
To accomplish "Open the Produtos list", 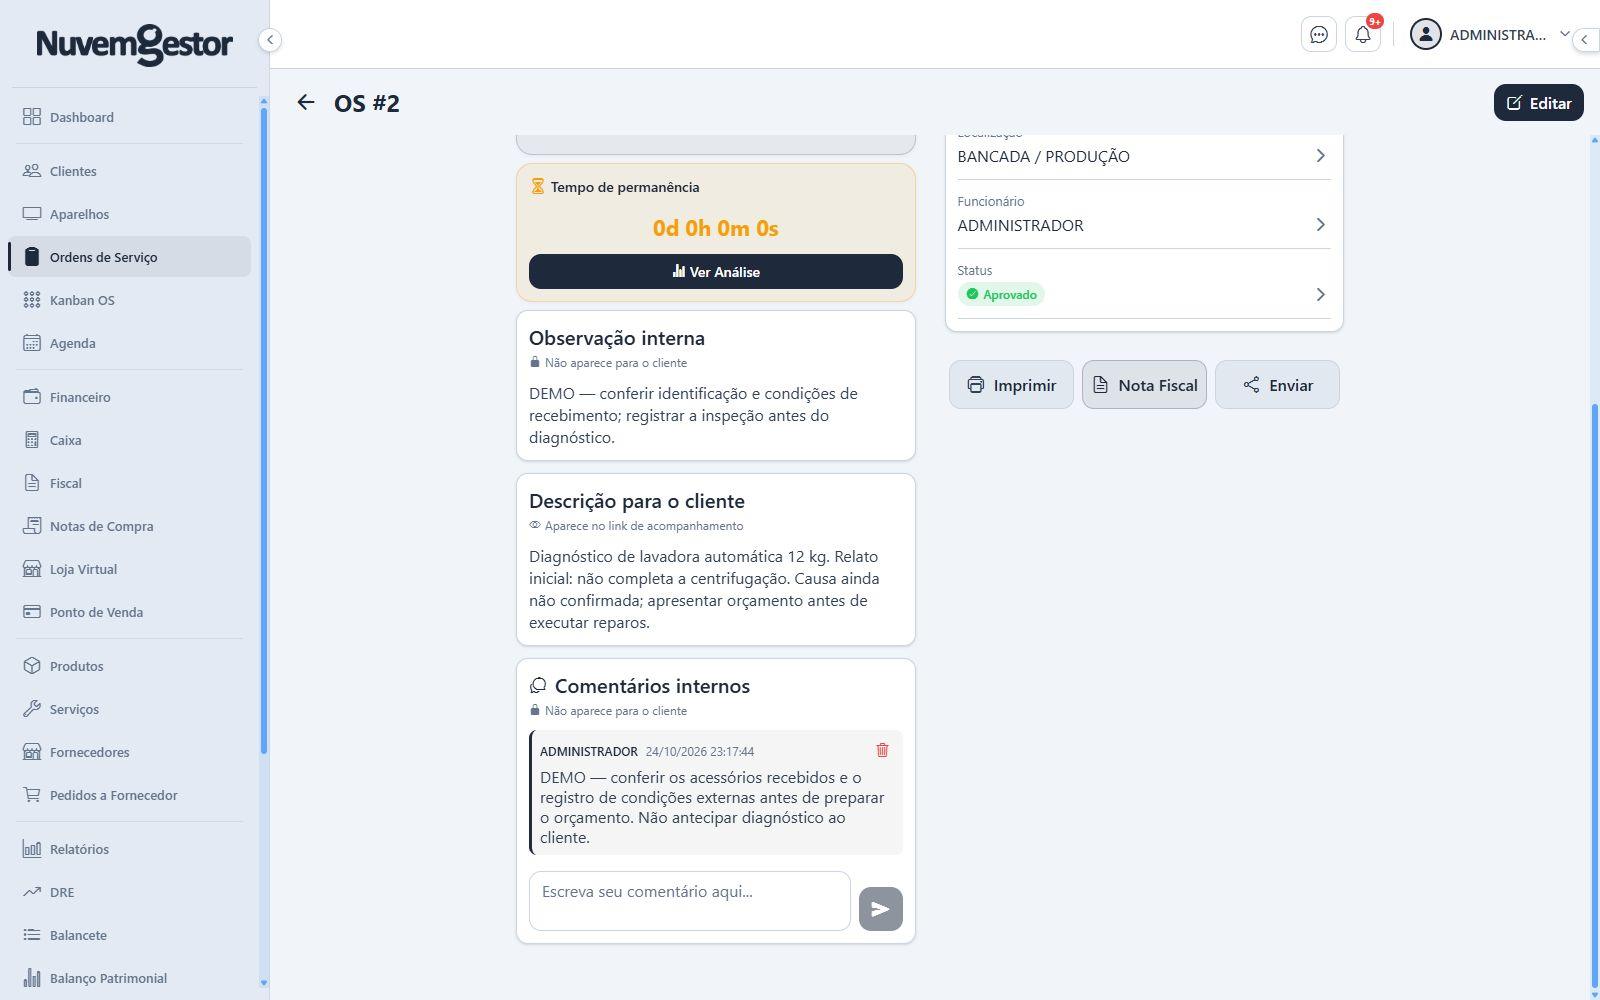I will pos(129,666).
